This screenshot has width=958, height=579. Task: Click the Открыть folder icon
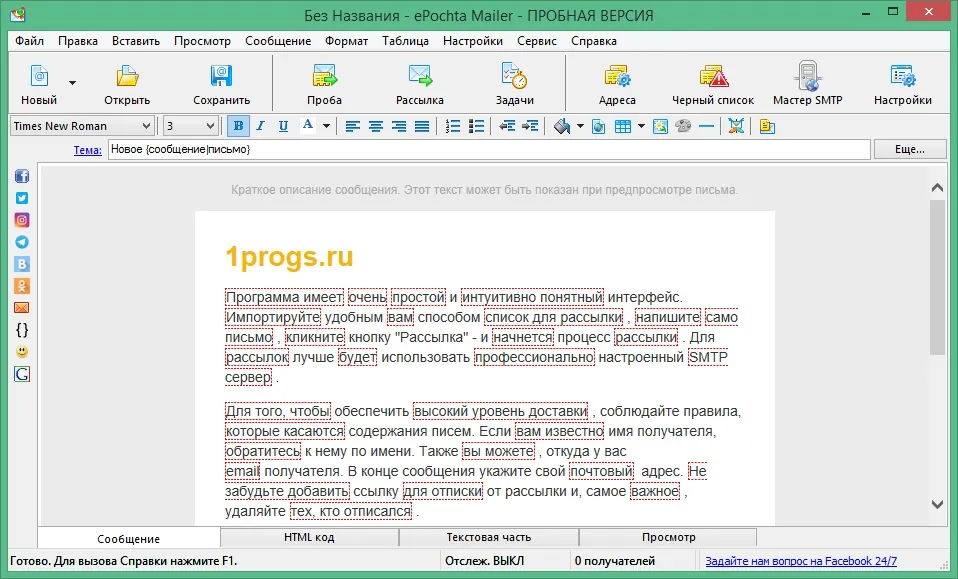click(127, 76)
